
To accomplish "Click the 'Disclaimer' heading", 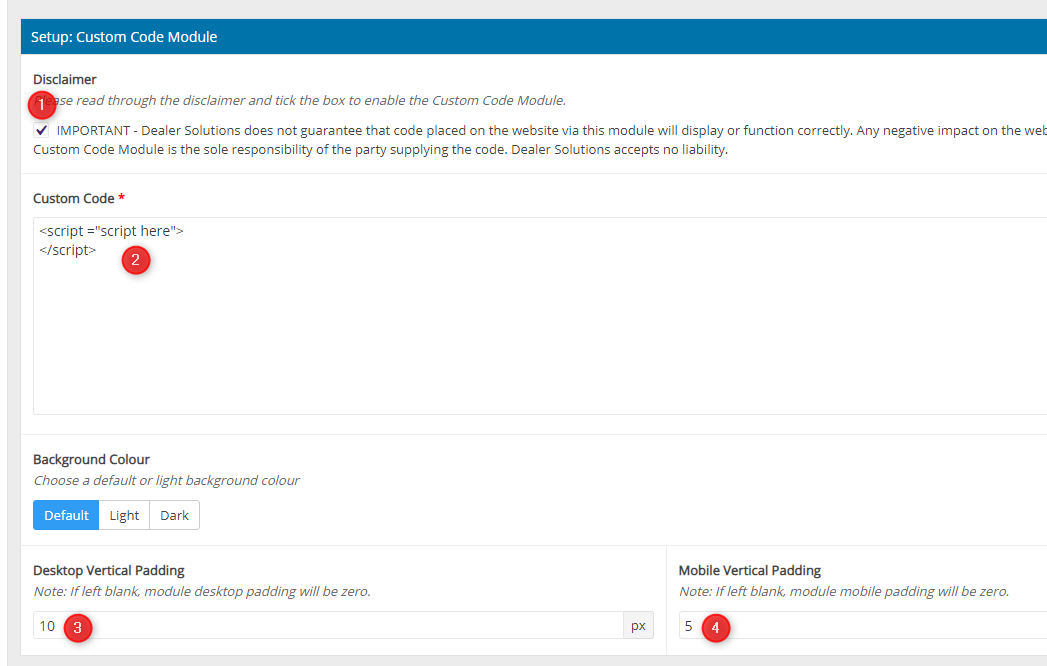I will pyautogui.click(x=65, y=79).
